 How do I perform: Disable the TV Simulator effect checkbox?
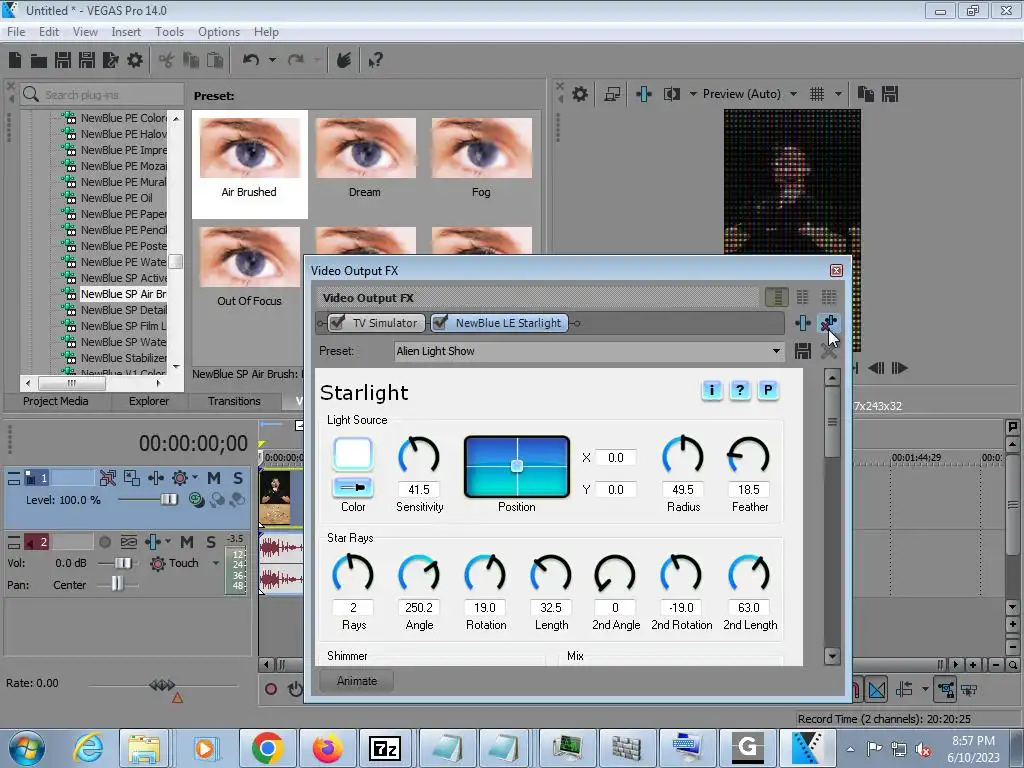338,323
